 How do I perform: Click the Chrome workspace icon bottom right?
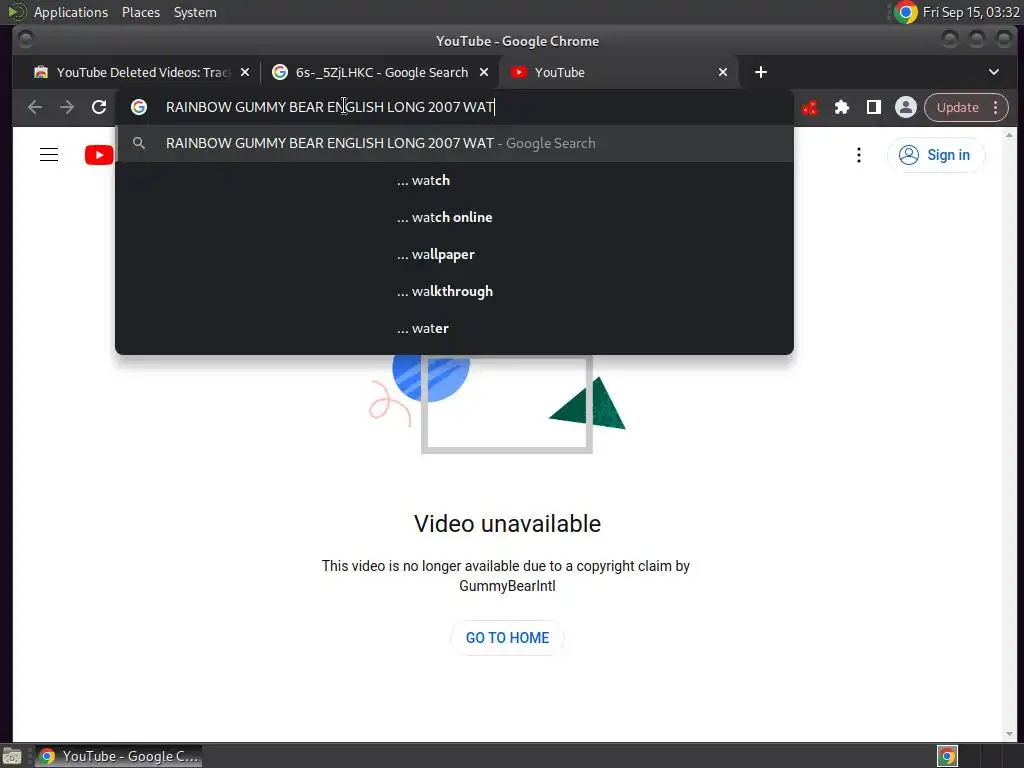pos(947,756)
